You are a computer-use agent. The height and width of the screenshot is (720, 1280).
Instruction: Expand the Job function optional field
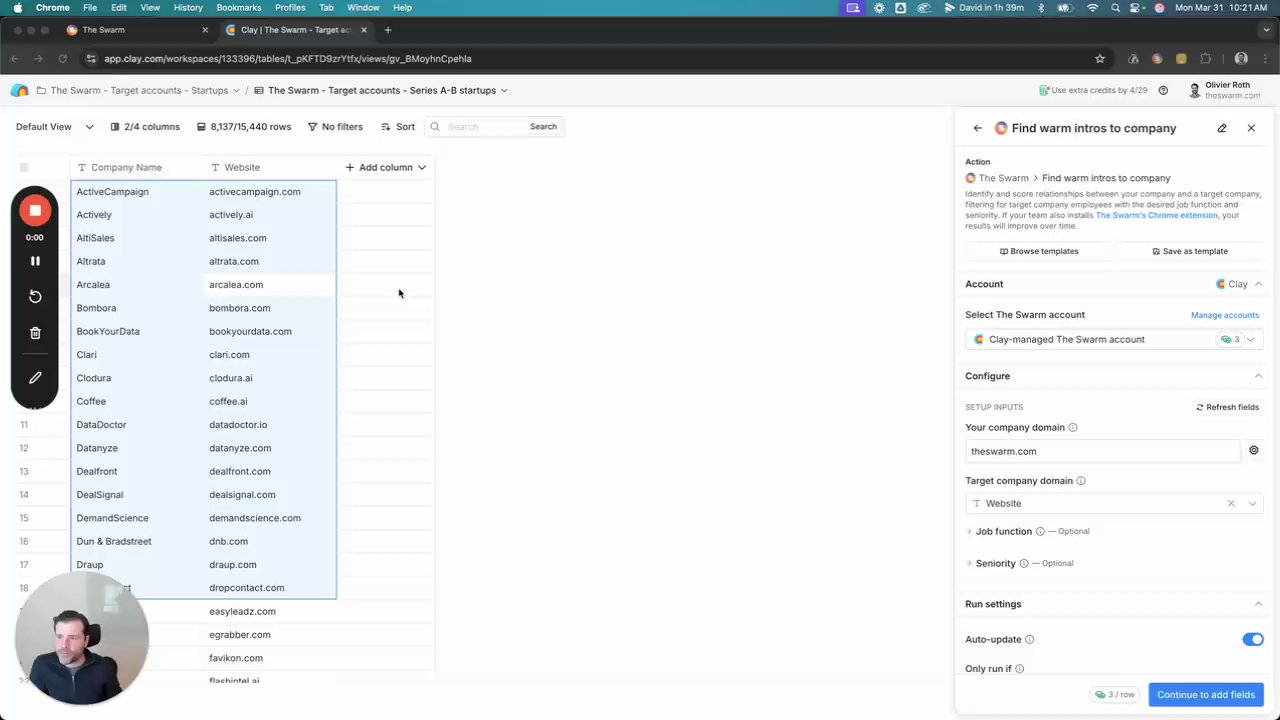click(969, 531)
